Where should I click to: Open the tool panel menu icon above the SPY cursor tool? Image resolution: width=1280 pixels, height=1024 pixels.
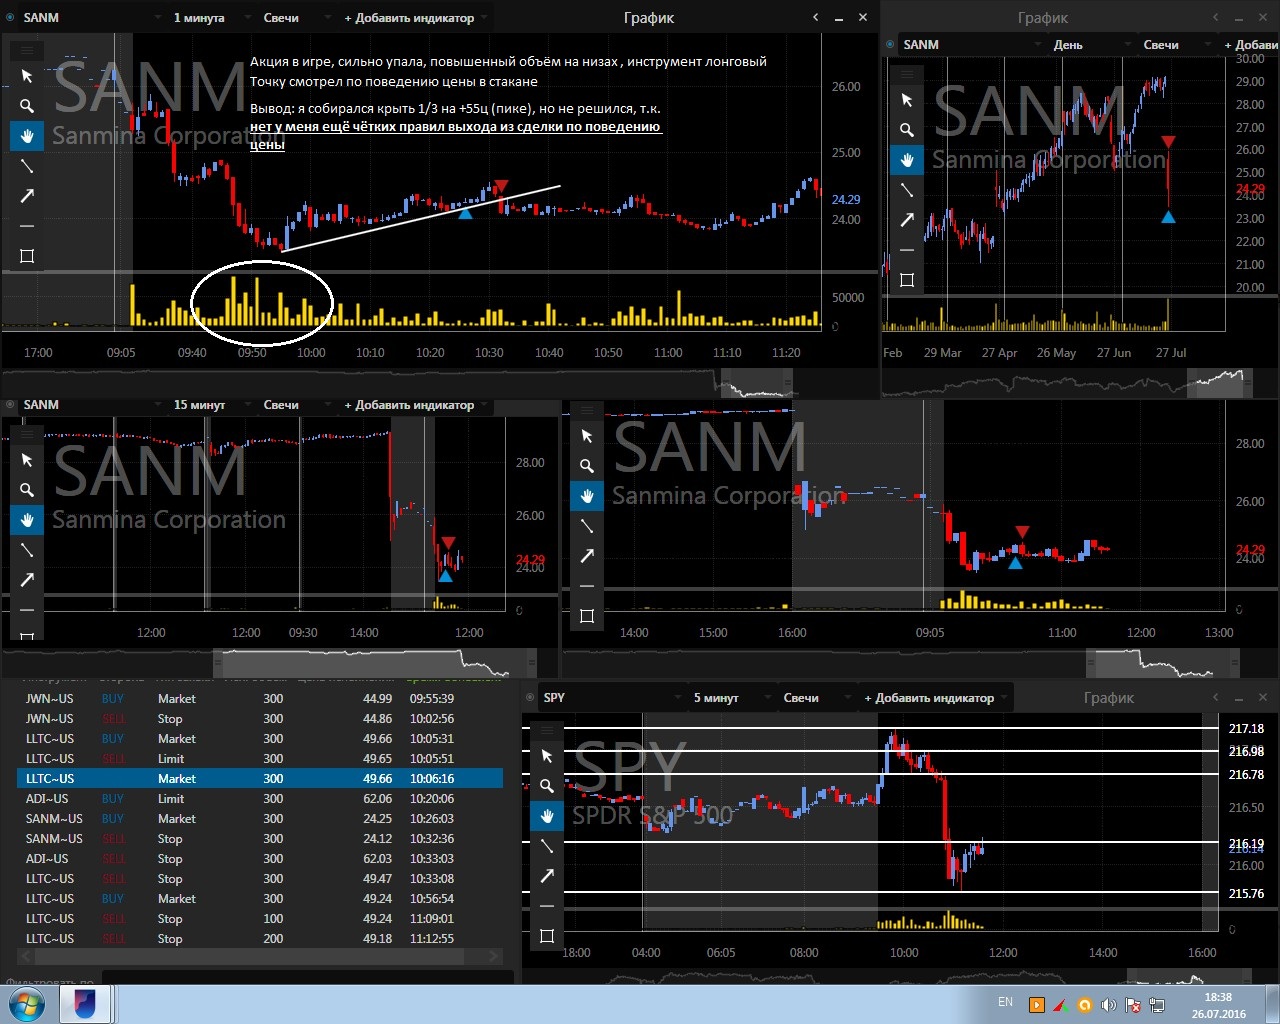tap(547, 730)
